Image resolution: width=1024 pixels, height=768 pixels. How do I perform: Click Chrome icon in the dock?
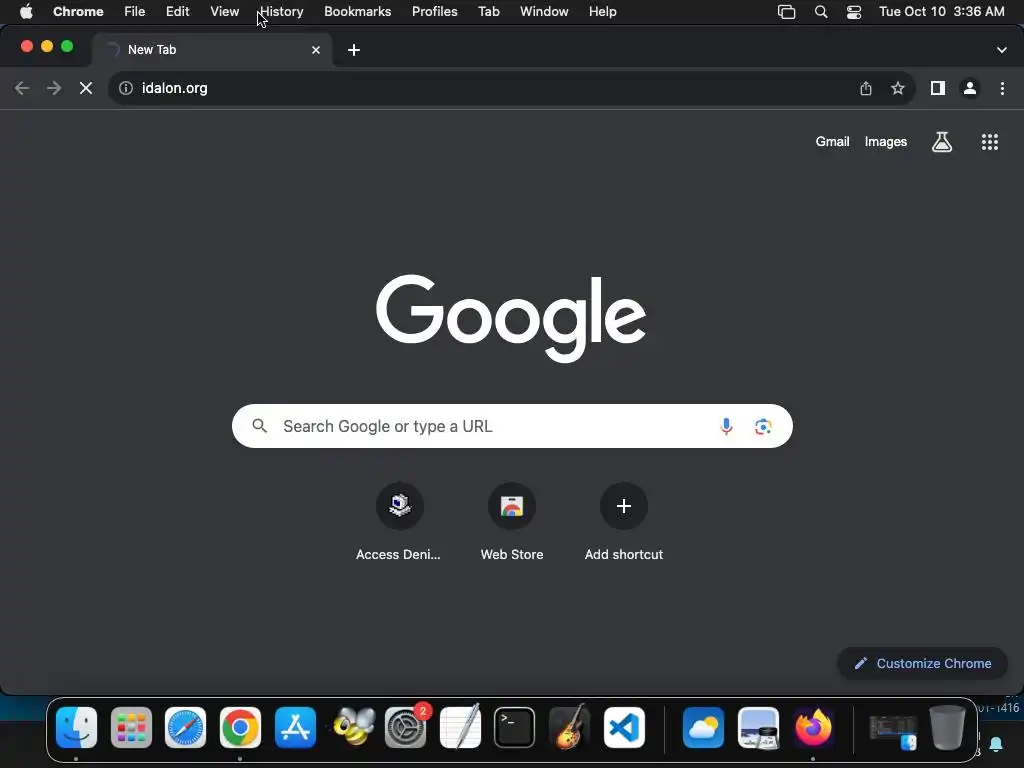click(240, 728)
